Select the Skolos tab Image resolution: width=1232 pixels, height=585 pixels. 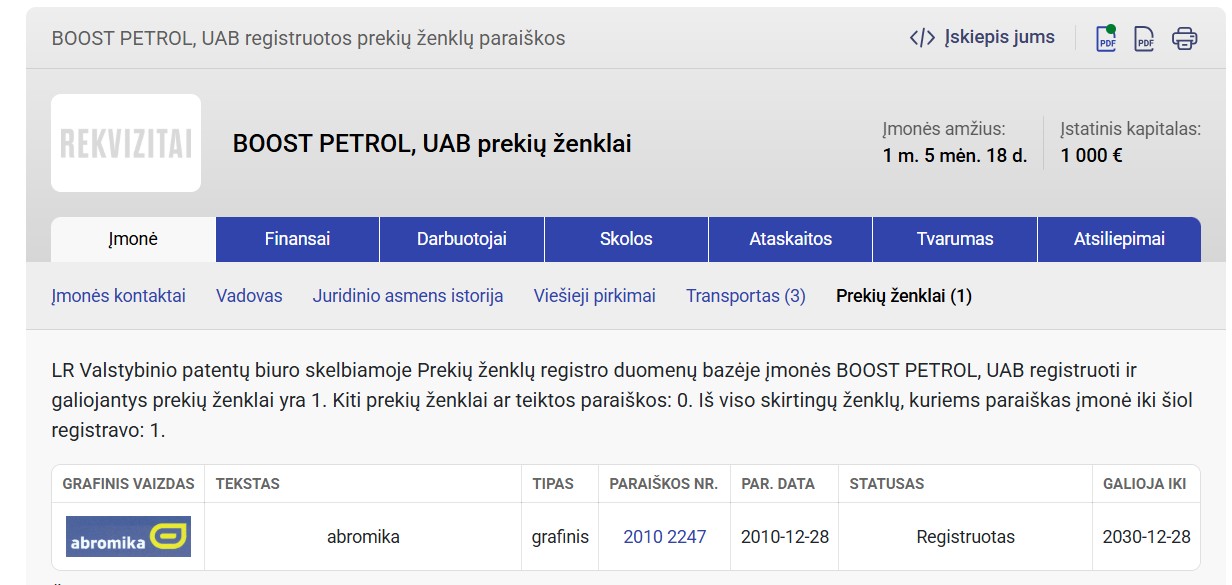[626, 239]
